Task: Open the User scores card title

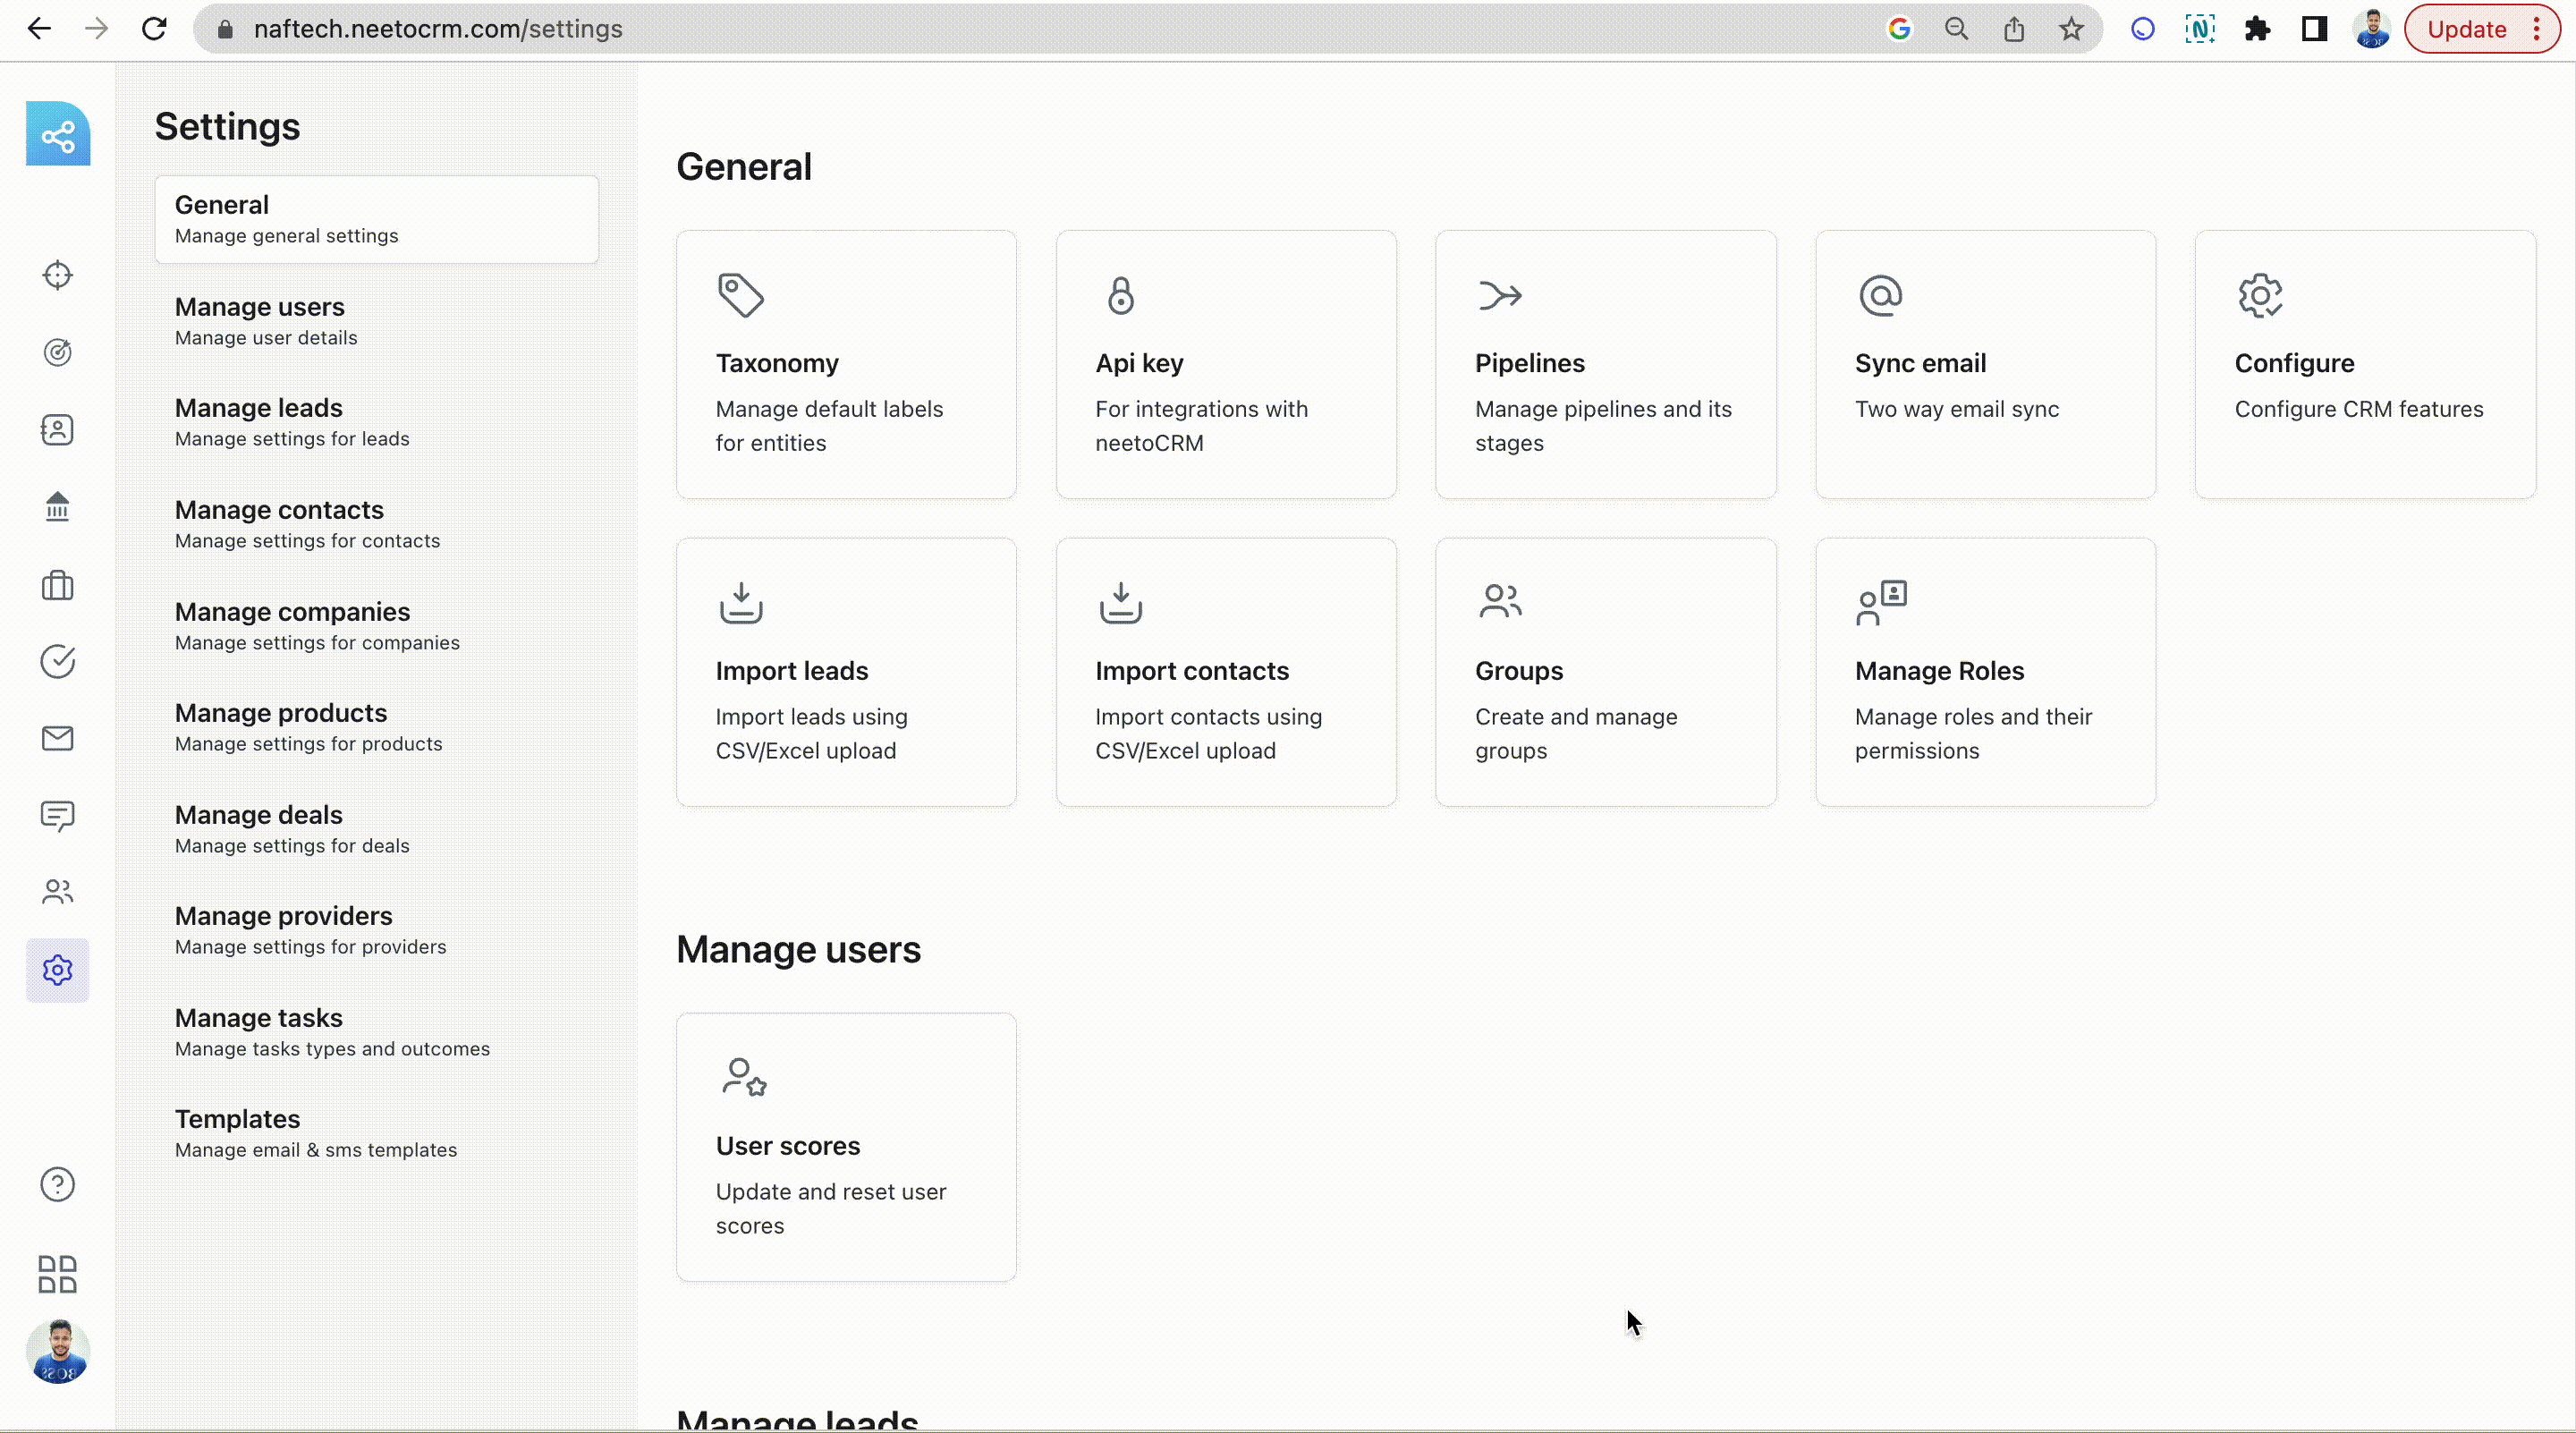Action: click(788, 1146)
